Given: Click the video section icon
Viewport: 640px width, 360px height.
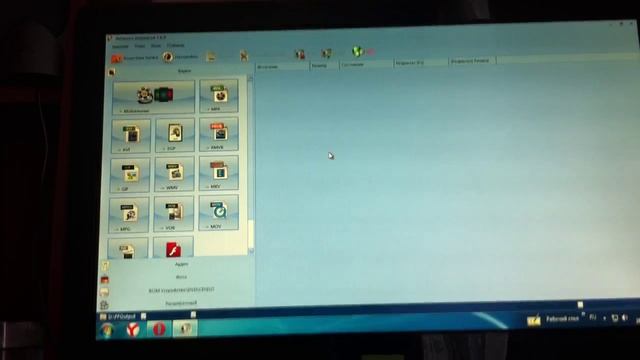Looking at the screenshot, I should click(x=111, y=73).
